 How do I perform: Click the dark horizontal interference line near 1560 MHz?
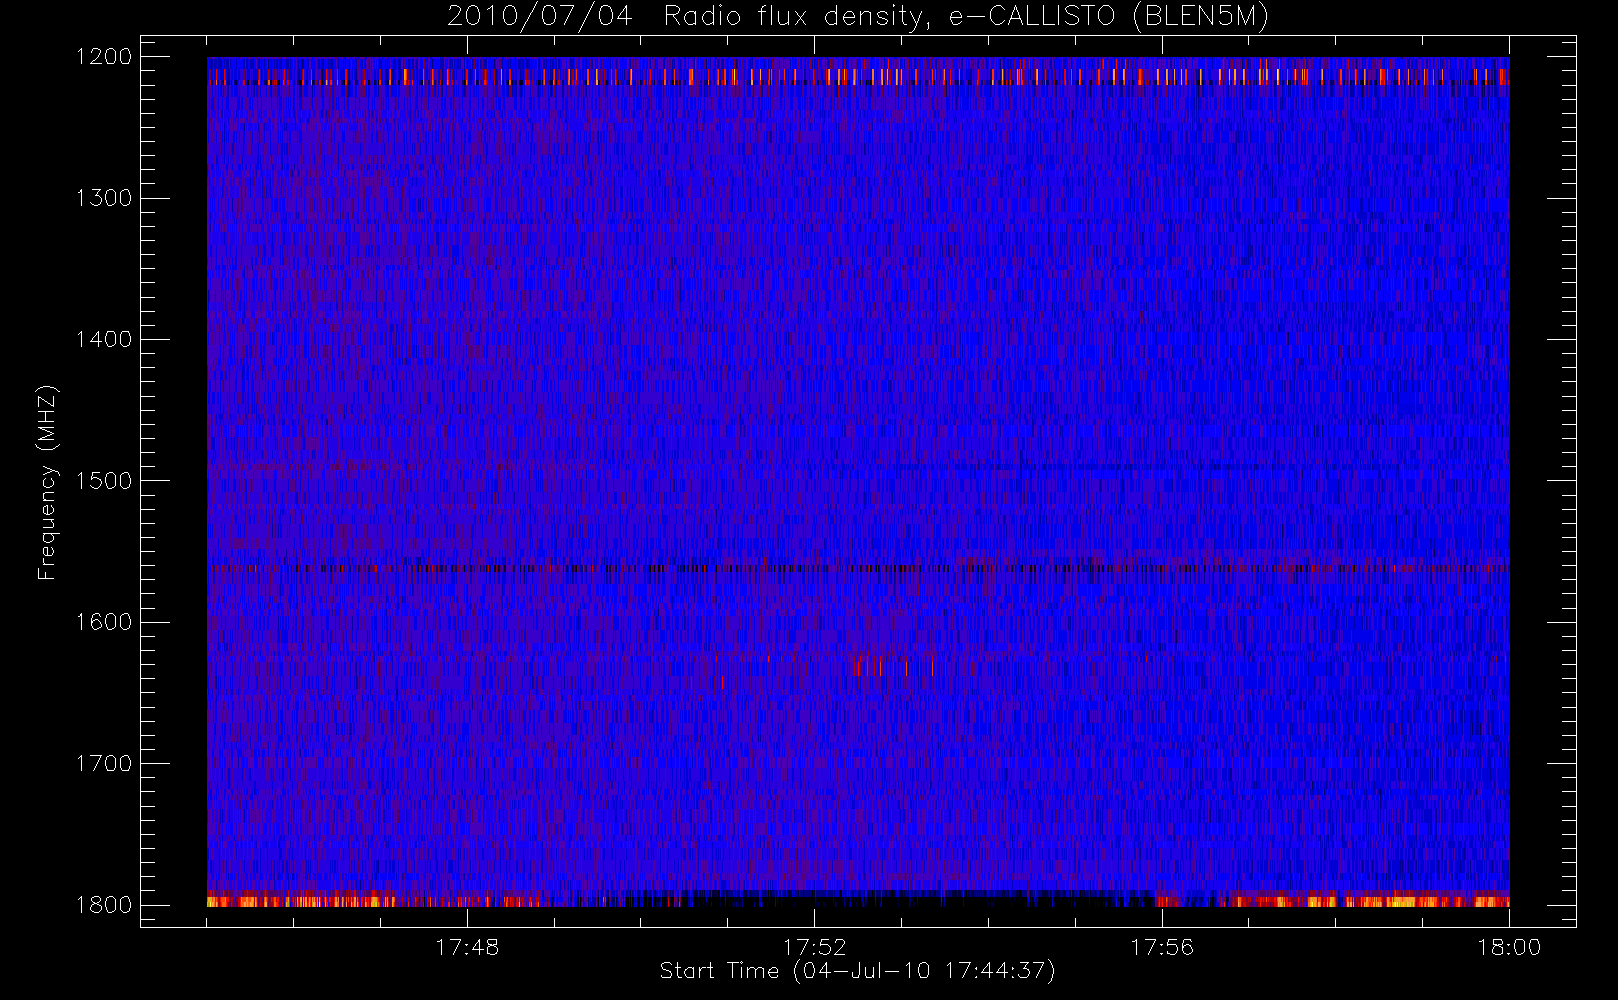click(x=858, y=568)
